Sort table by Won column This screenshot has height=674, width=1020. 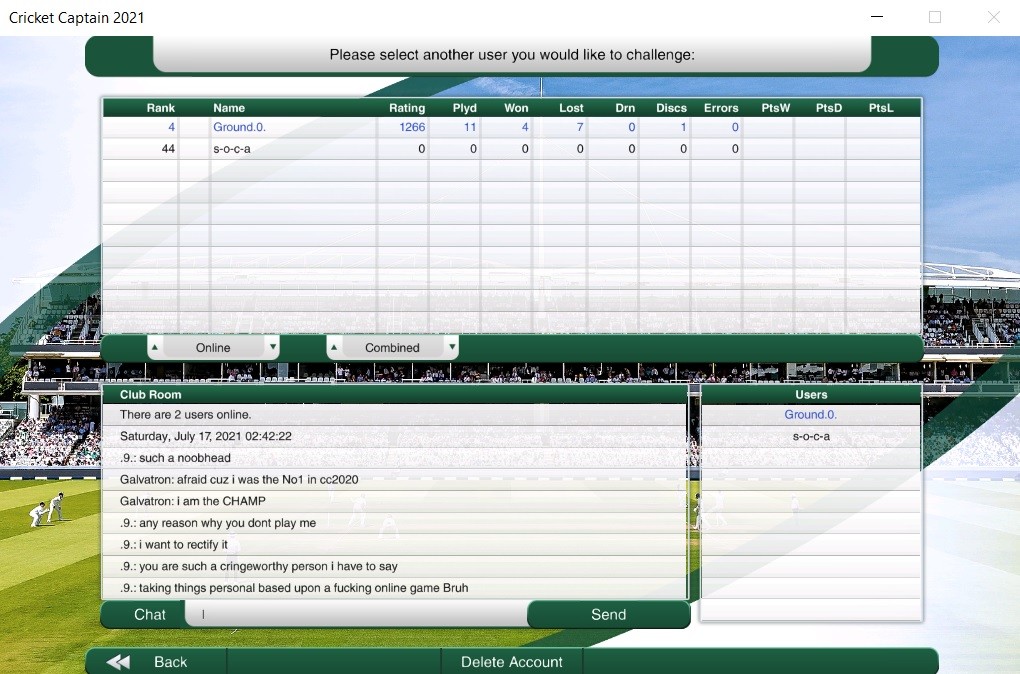click(516, 108)
